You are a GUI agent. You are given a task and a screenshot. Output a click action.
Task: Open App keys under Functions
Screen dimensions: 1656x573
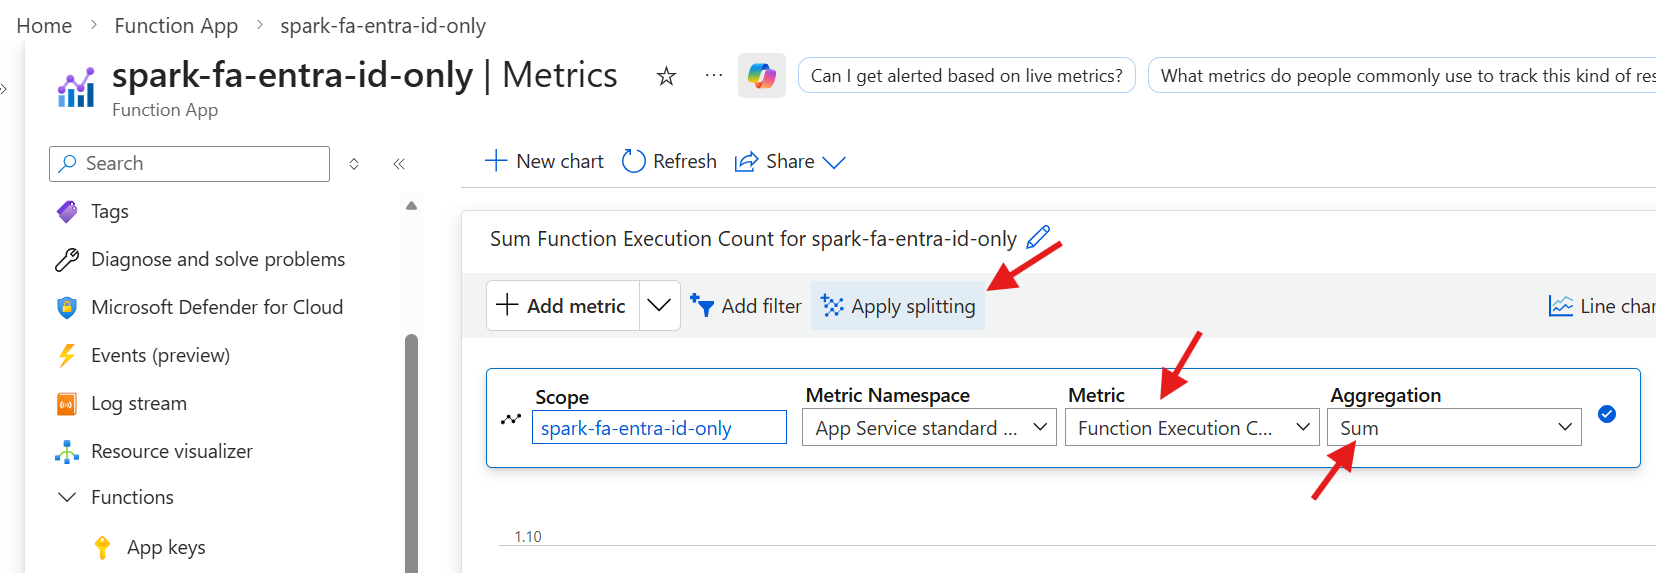[166, 547]
